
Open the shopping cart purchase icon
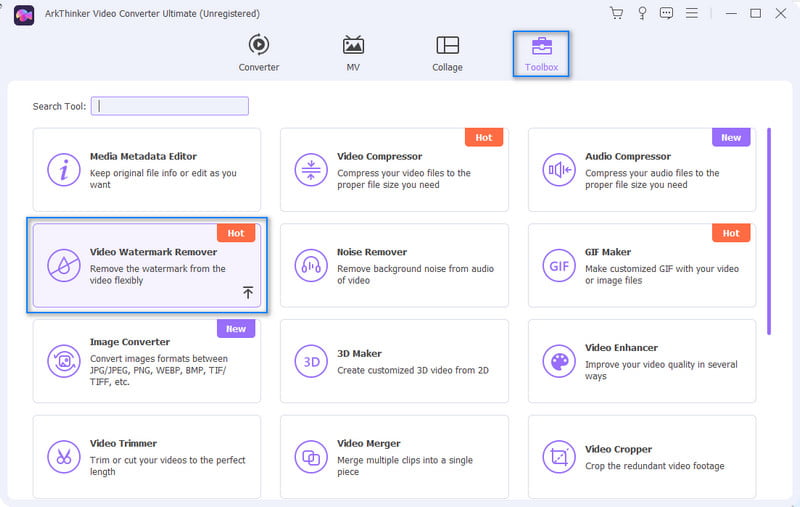(x=616, y=13)
